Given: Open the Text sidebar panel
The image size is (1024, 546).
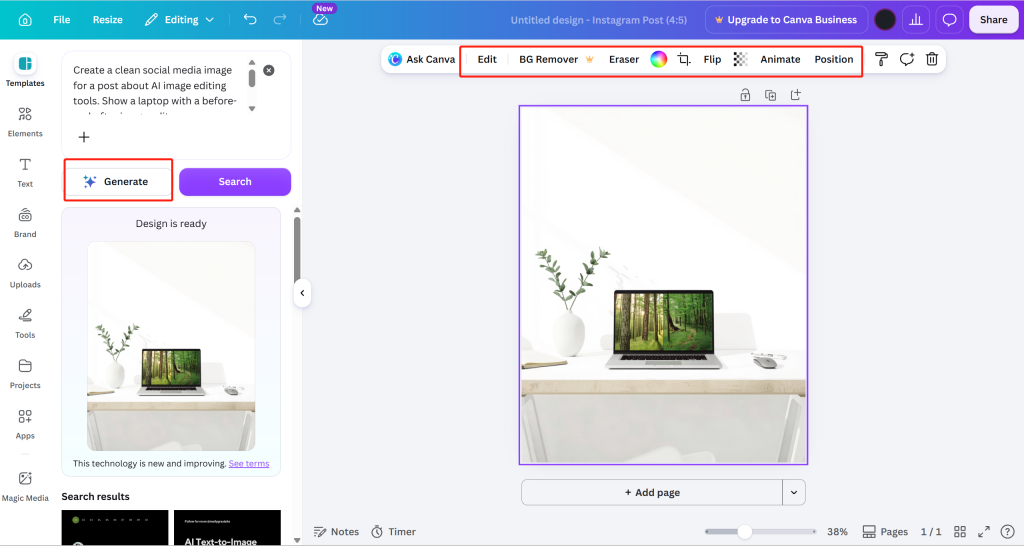Looking at the screenshot, I should click(25, 172).
